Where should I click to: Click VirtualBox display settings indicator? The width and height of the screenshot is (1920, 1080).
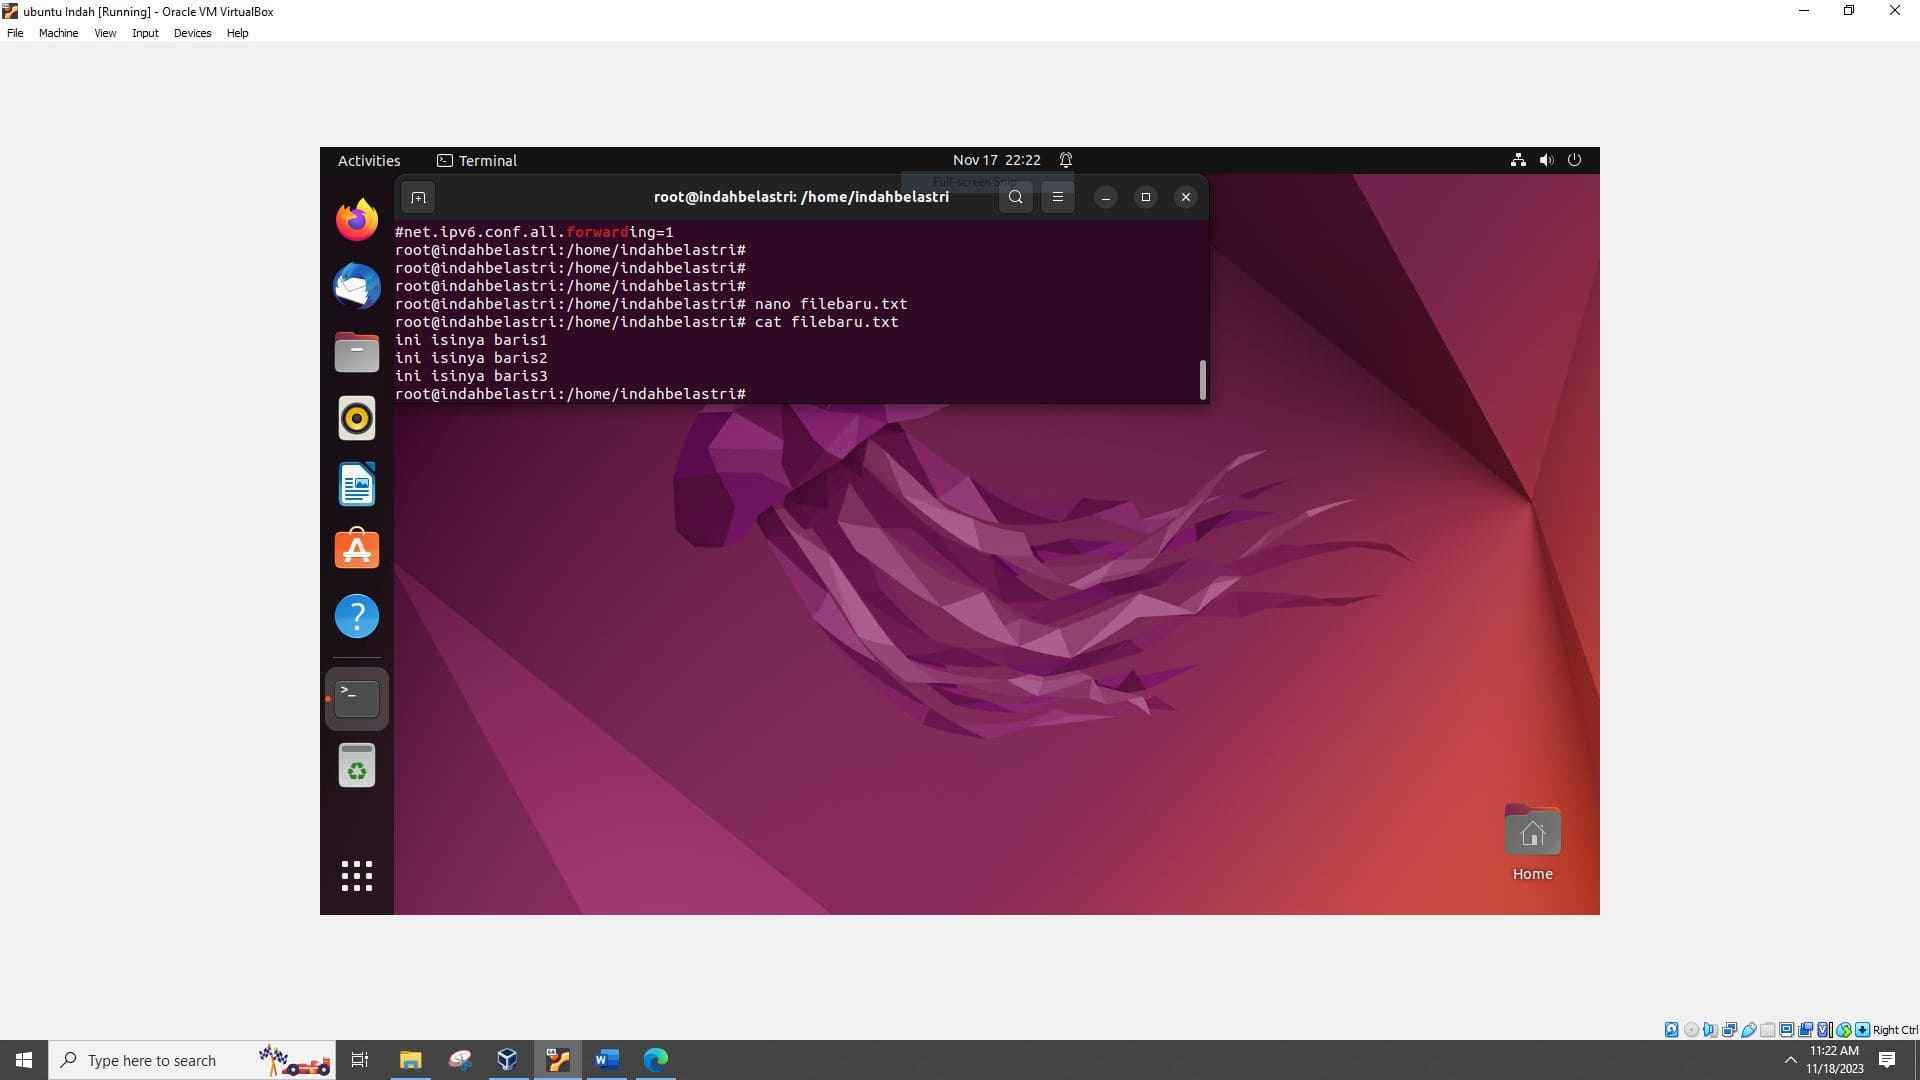pyautogui.click(x=1787, y=1030)
